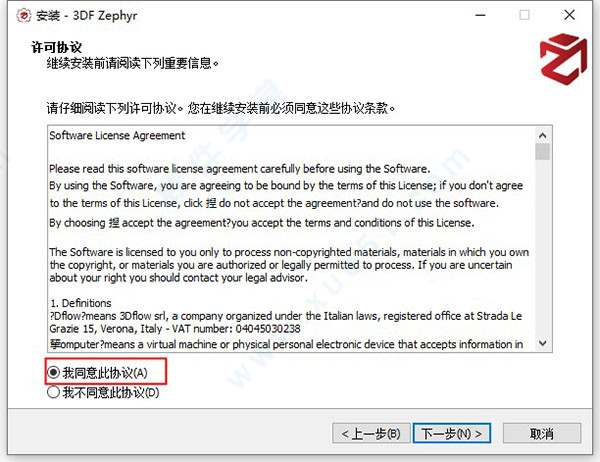
Task: Click the 我不同意此协议(D) label text
Action: [111, 392]
